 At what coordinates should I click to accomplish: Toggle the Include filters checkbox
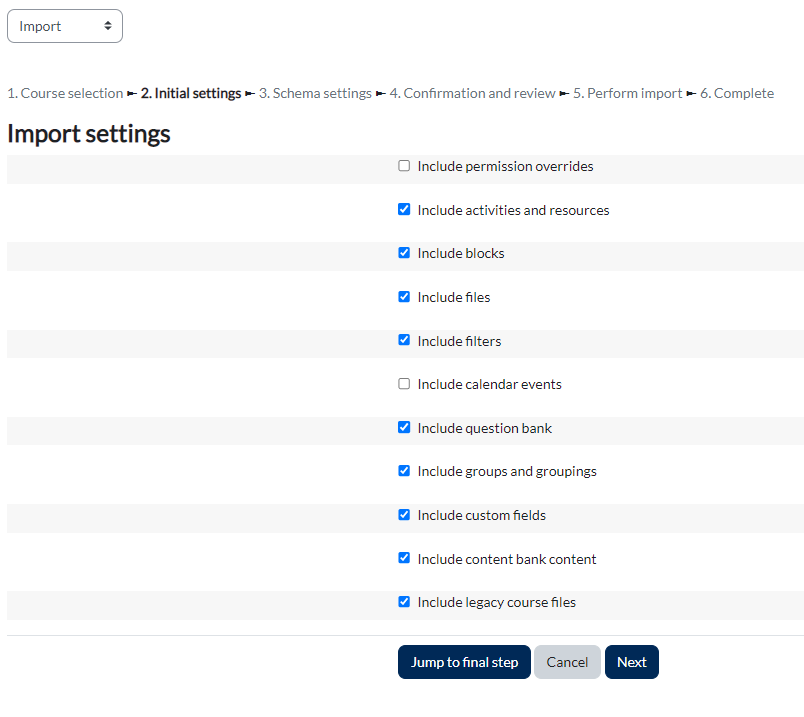pyautogui.click(x=404, y=340)
